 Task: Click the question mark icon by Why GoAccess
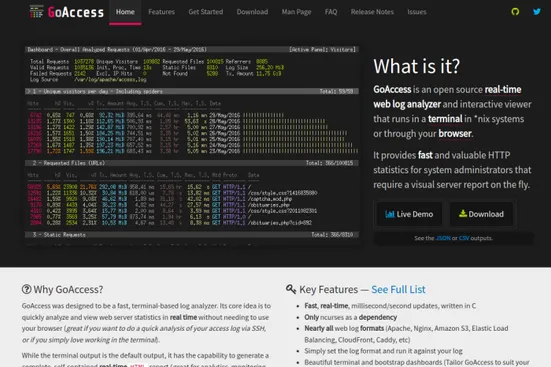click(x=26, y=289)
